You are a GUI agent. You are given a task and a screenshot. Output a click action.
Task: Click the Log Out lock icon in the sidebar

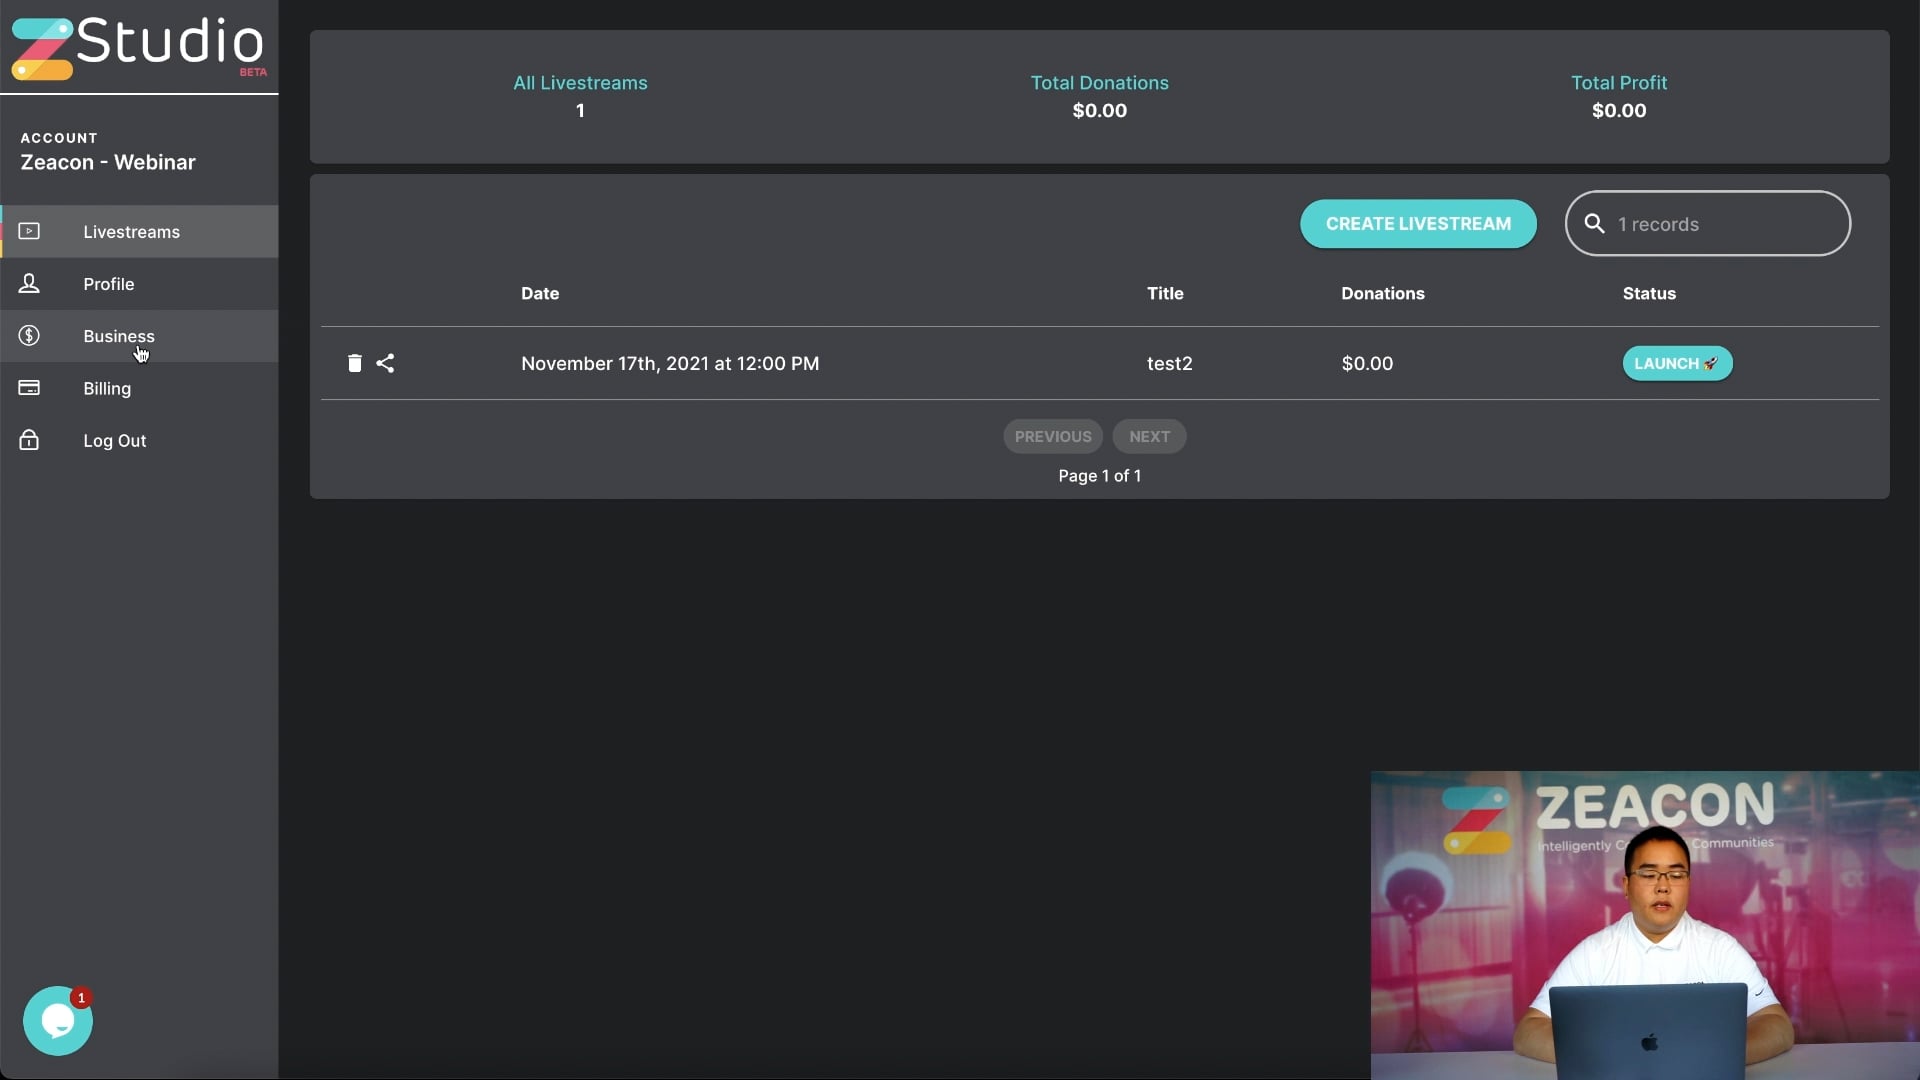pyautogui.click(x=29, y=440)
